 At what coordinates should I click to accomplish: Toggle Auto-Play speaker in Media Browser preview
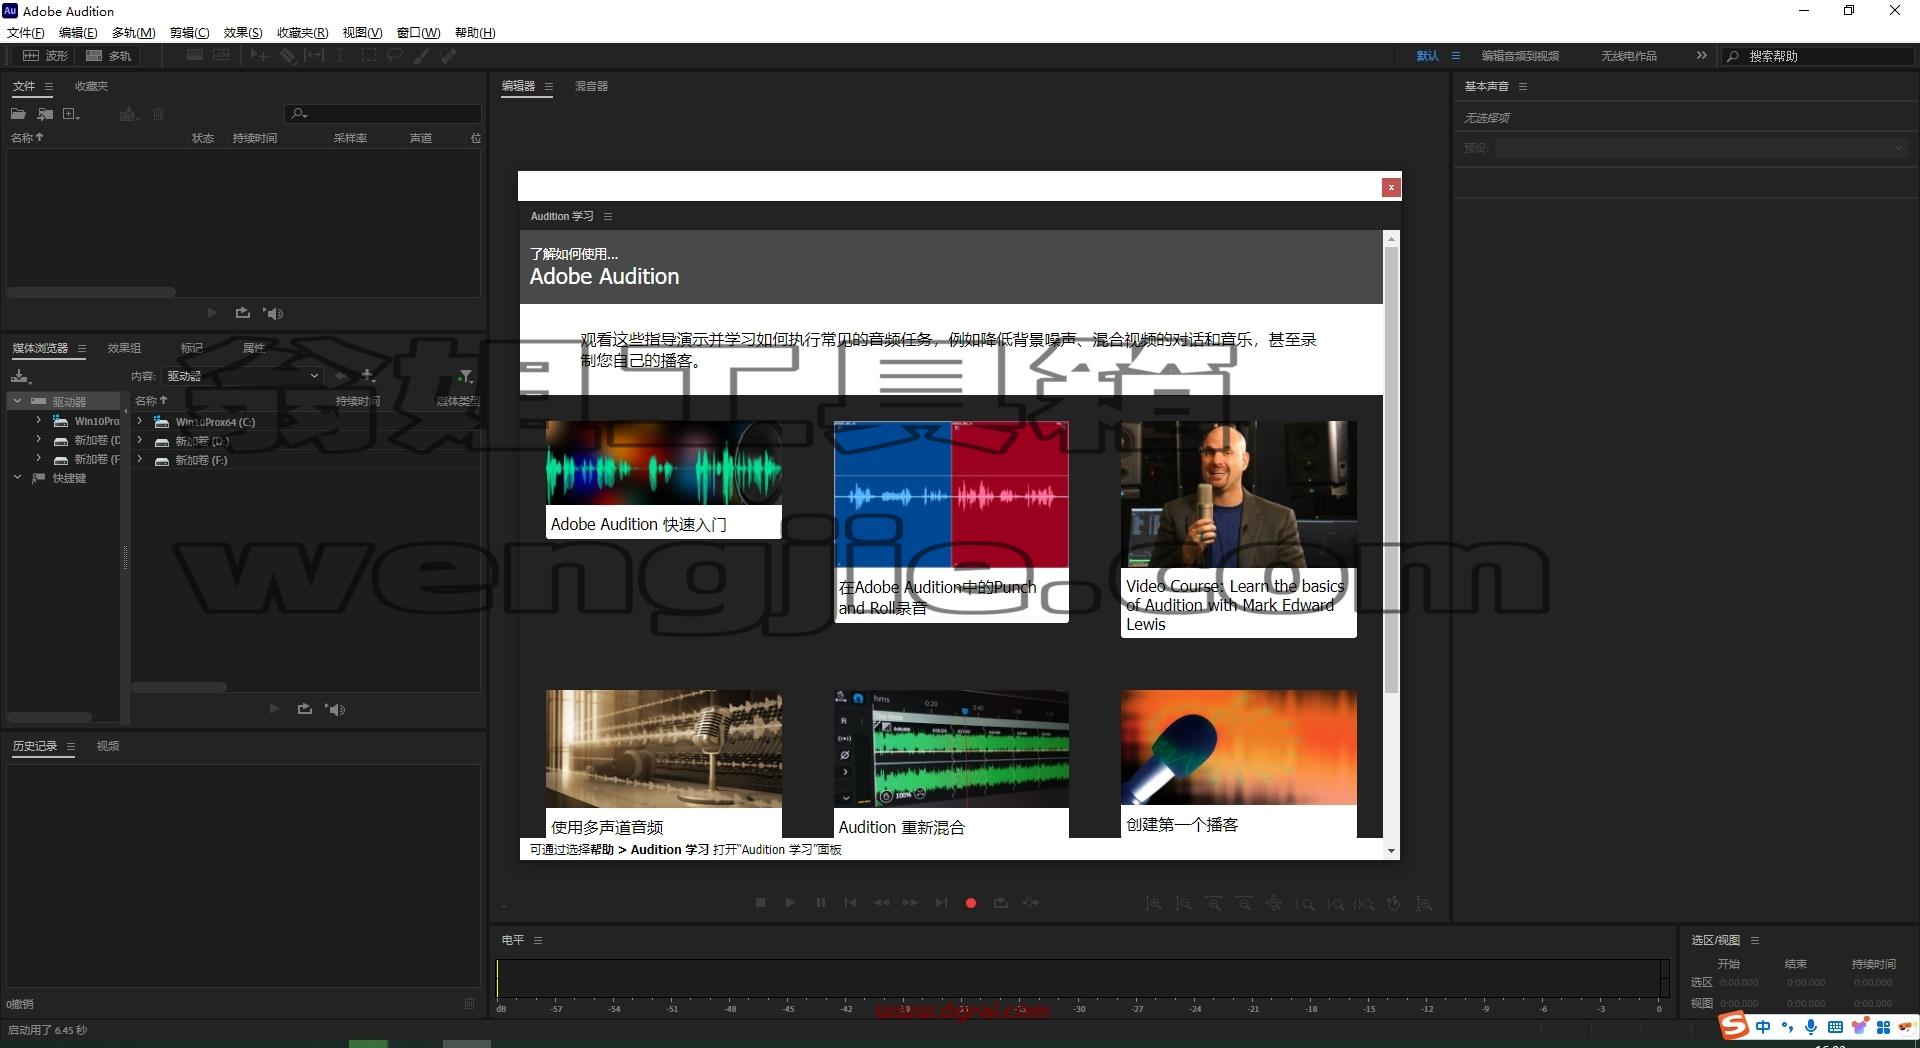point(335,709)
